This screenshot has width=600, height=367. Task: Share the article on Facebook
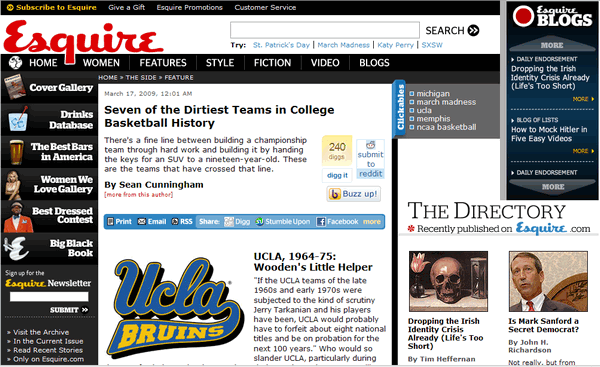point(338,222)
